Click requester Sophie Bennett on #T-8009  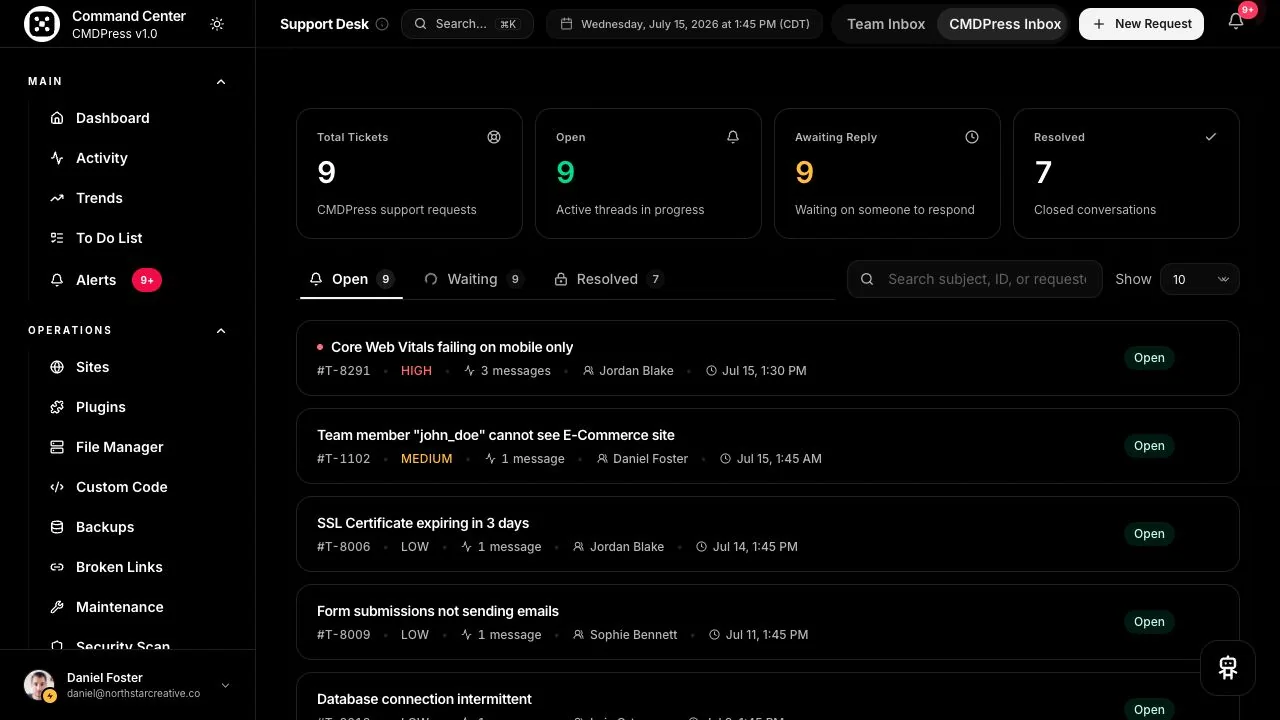click(633, 635)
